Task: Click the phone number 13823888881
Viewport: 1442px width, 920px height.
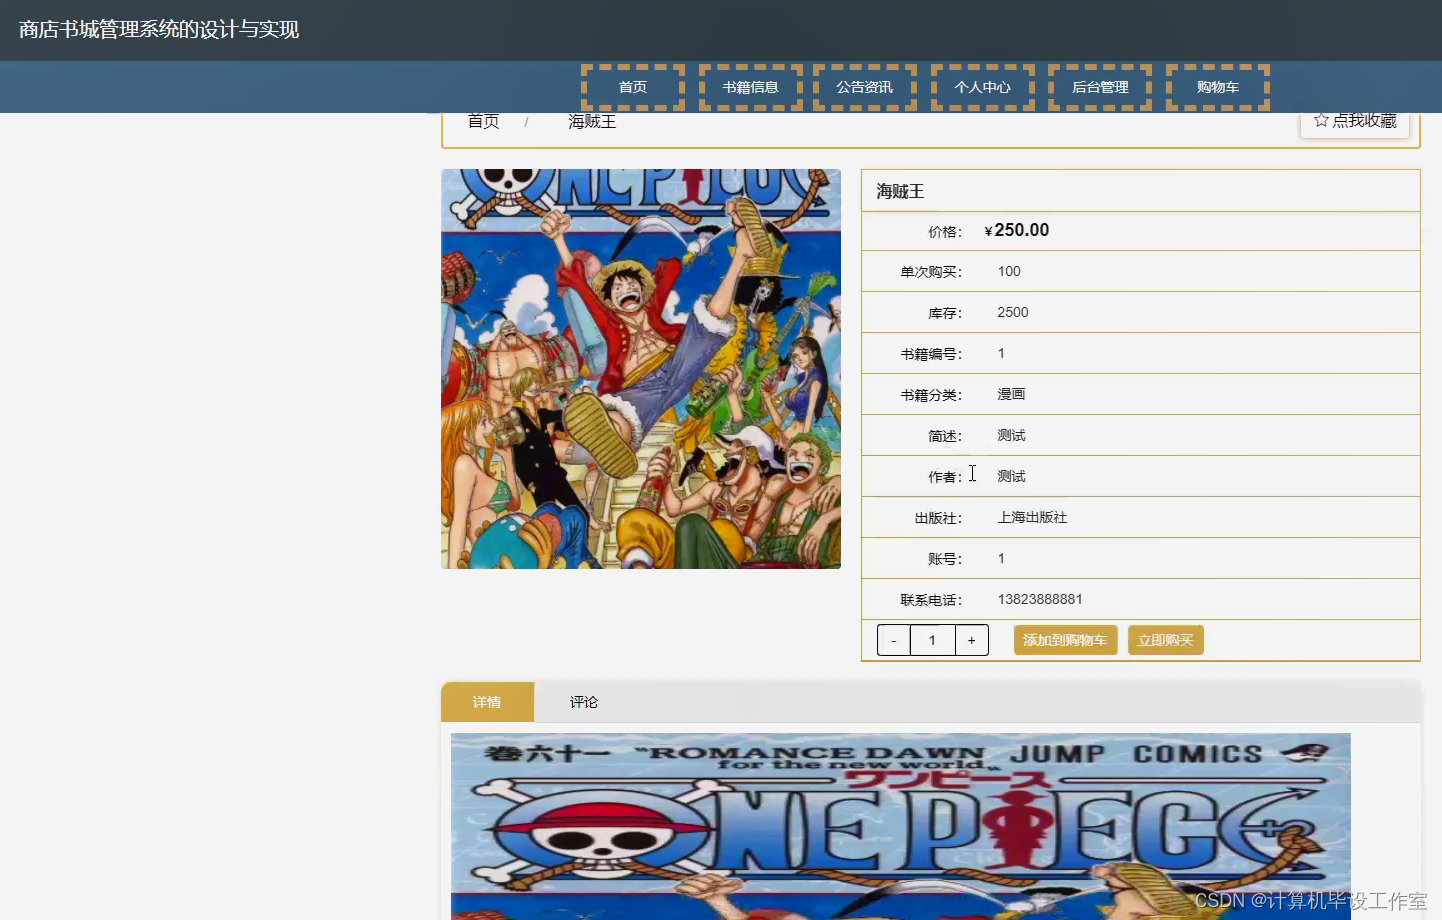Action: tap(1040, 599)
